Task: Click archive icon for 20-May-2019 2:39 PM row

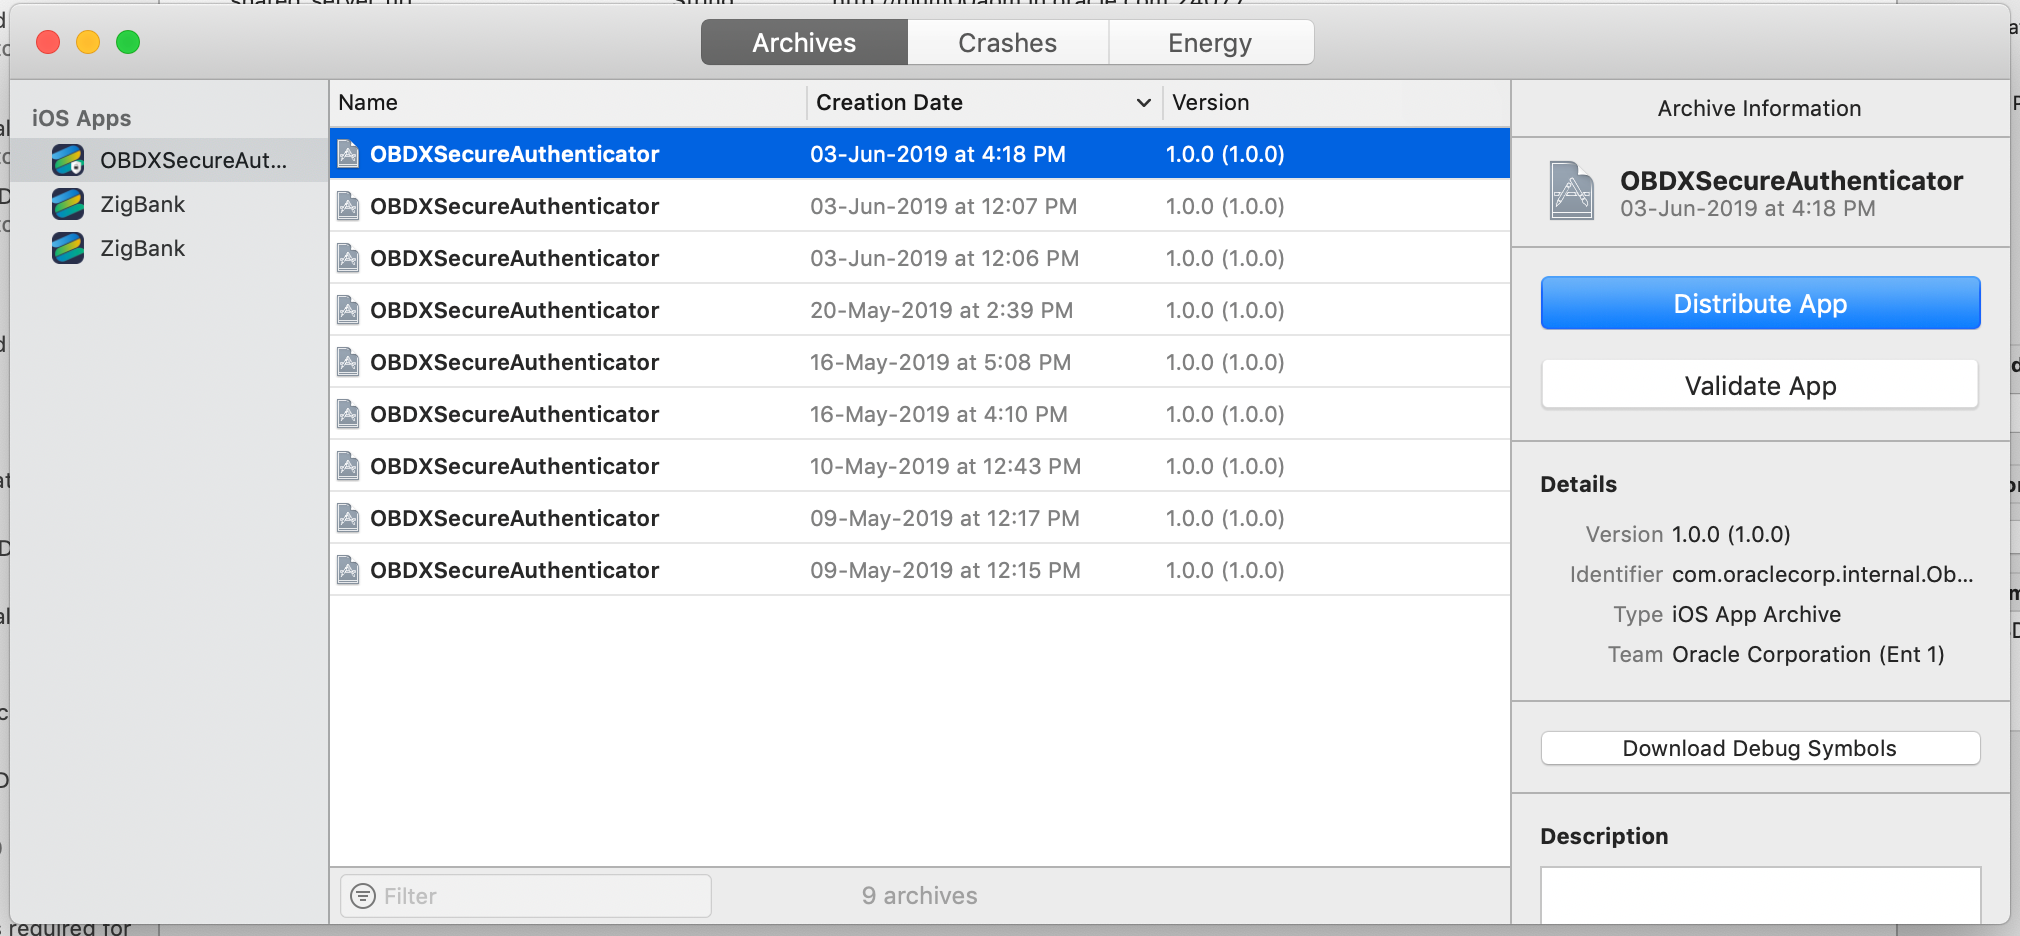Action: coord(348,310)
